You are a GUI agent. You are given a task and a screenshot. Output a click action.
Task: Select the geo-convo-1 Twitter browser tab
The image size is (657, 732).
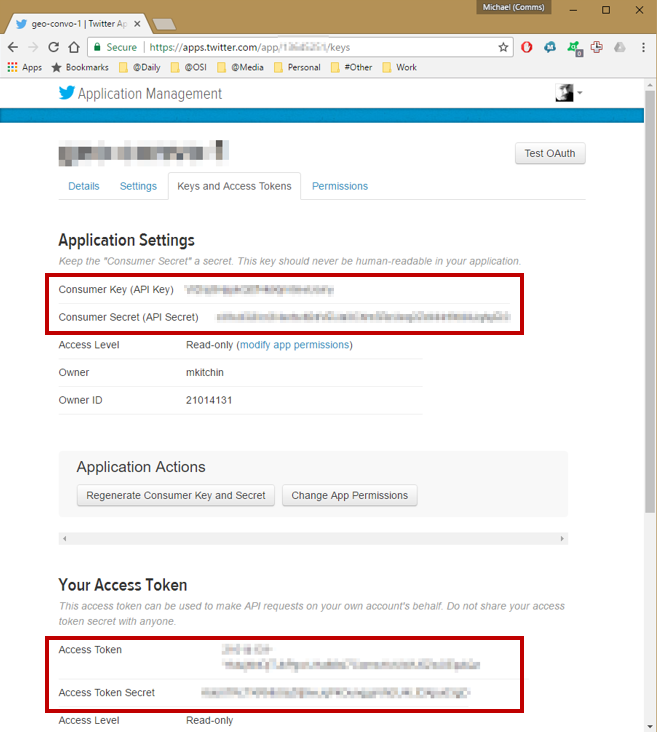pos(77,24)
